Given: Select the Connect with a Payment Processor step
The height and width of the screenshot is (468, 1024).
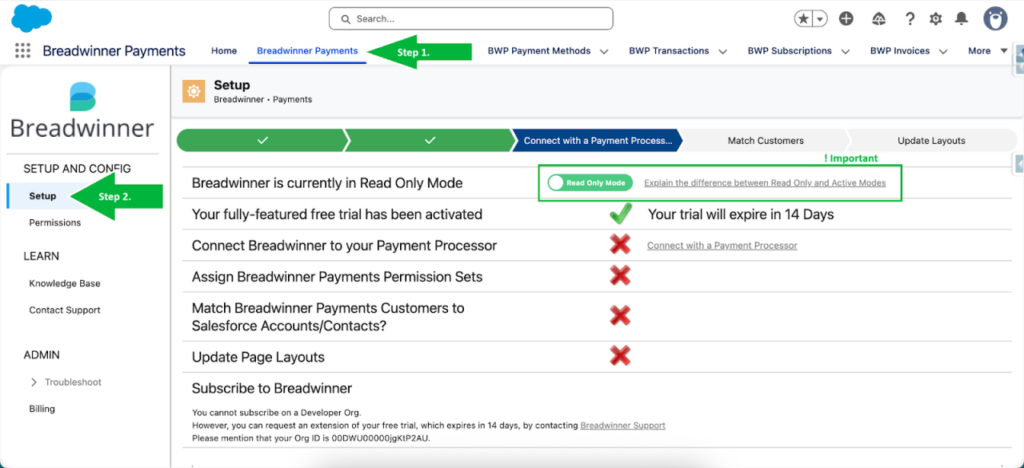Looking at the screenshot, I should tap(598, 140).
